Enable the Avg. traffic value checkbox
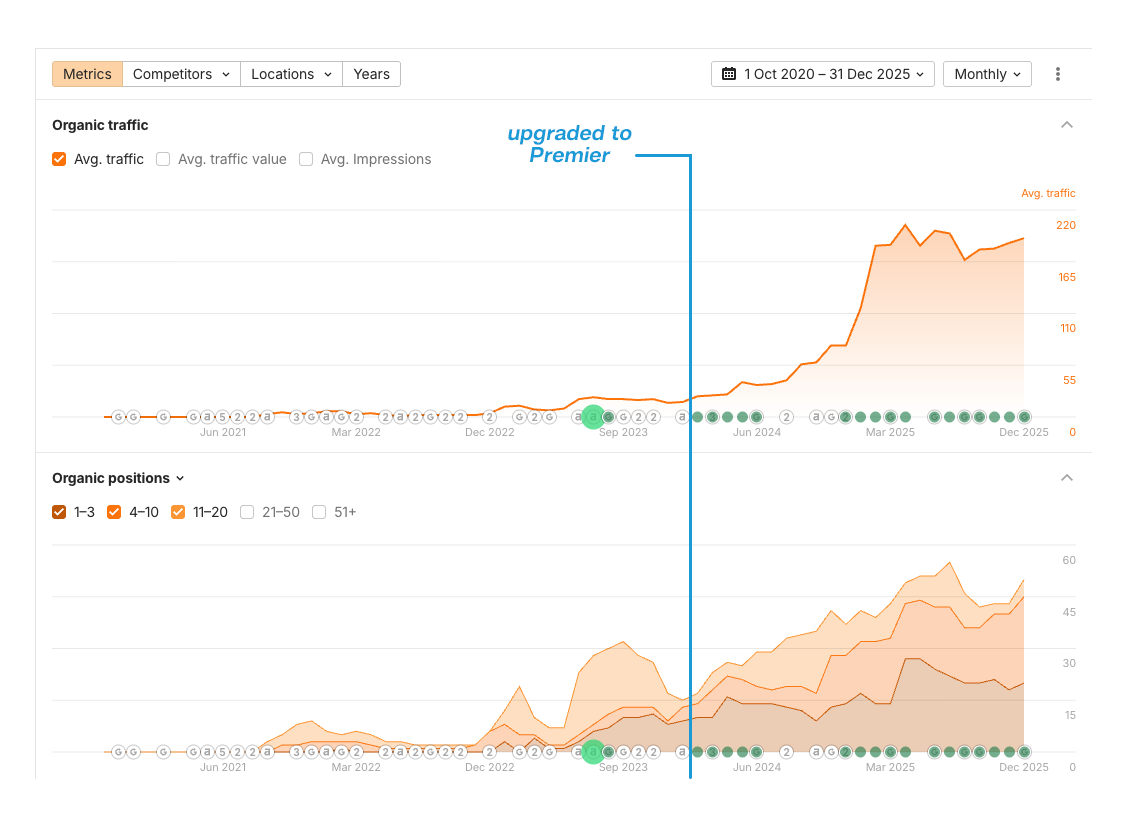 point(163,159)
